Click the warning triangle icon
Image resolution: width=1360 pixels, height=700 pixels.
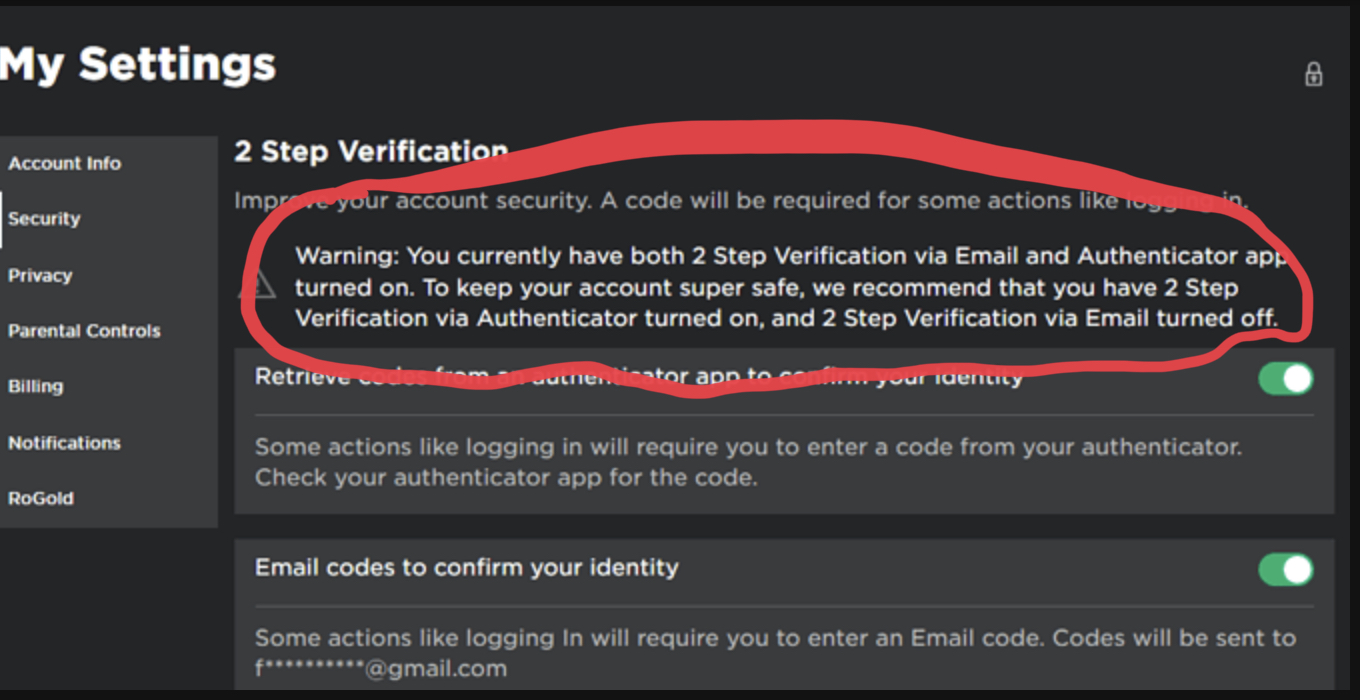pyautogui.click(x=257, y=287)
